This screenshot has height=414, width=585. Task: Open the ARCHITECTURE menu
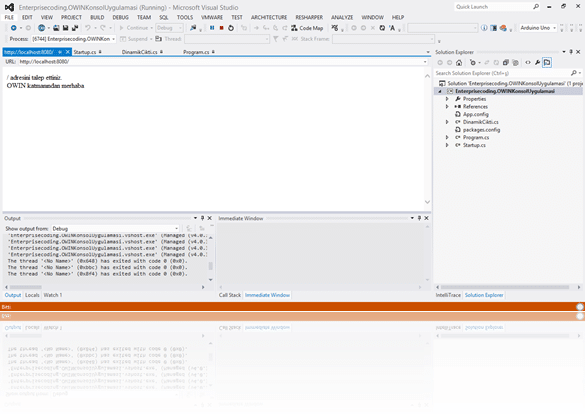pos(269,17)
